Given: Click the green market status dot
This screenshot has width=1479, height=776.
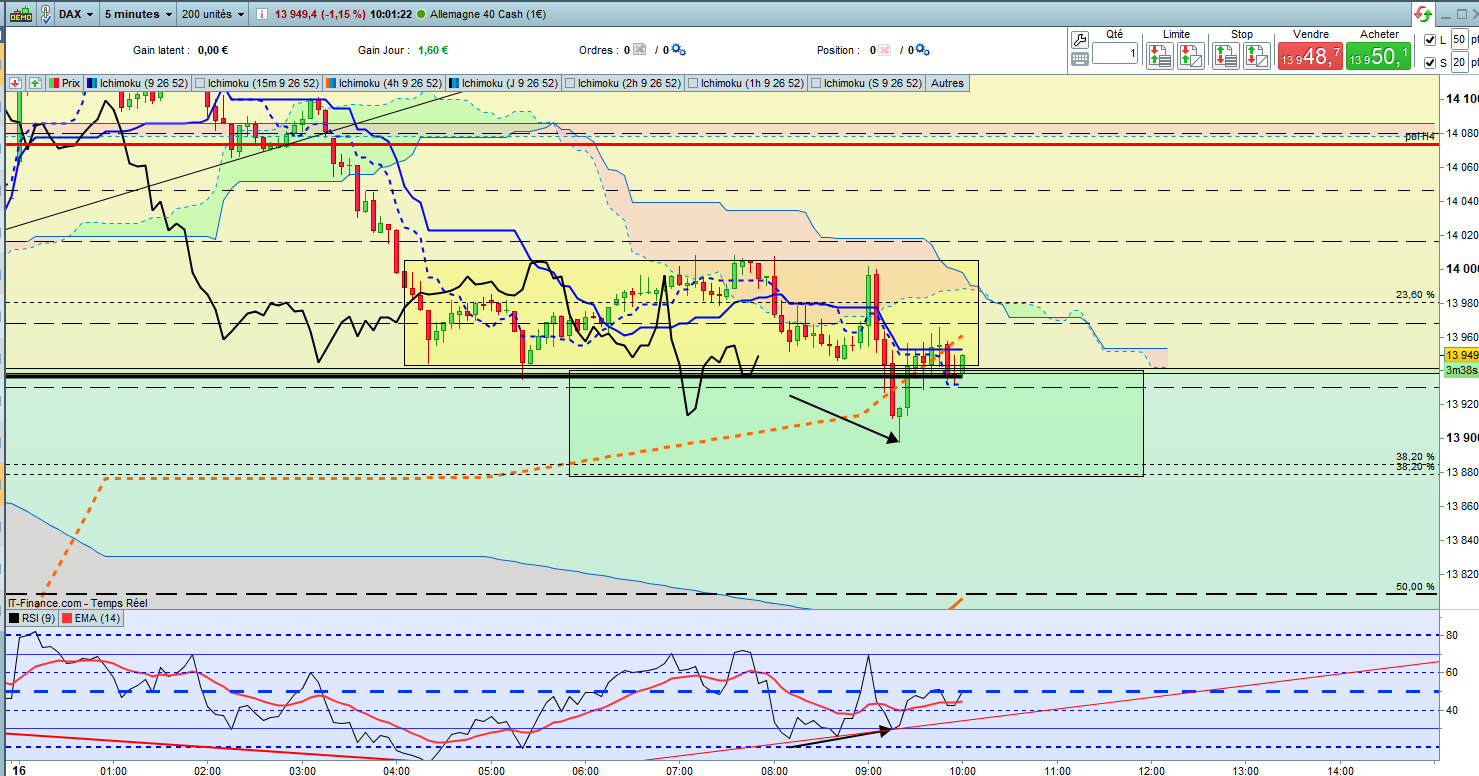Looking at the screenshot, I should (420, 15).
